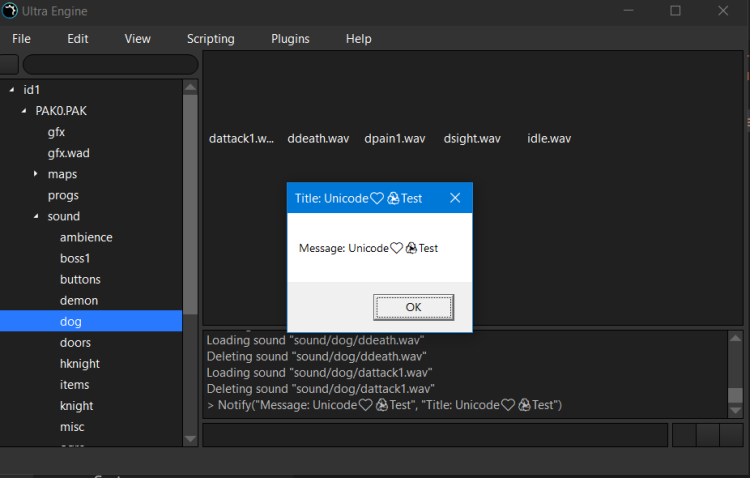The image size is (750, 478).
Task: Click the search field above the tree
Action: [110, 65]
